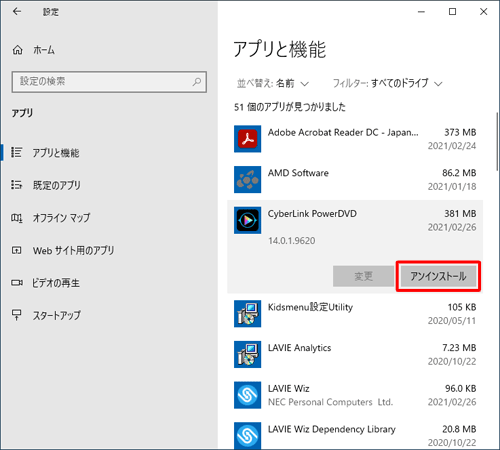Click the 20.8 MB size value

(x=459, y=429)
